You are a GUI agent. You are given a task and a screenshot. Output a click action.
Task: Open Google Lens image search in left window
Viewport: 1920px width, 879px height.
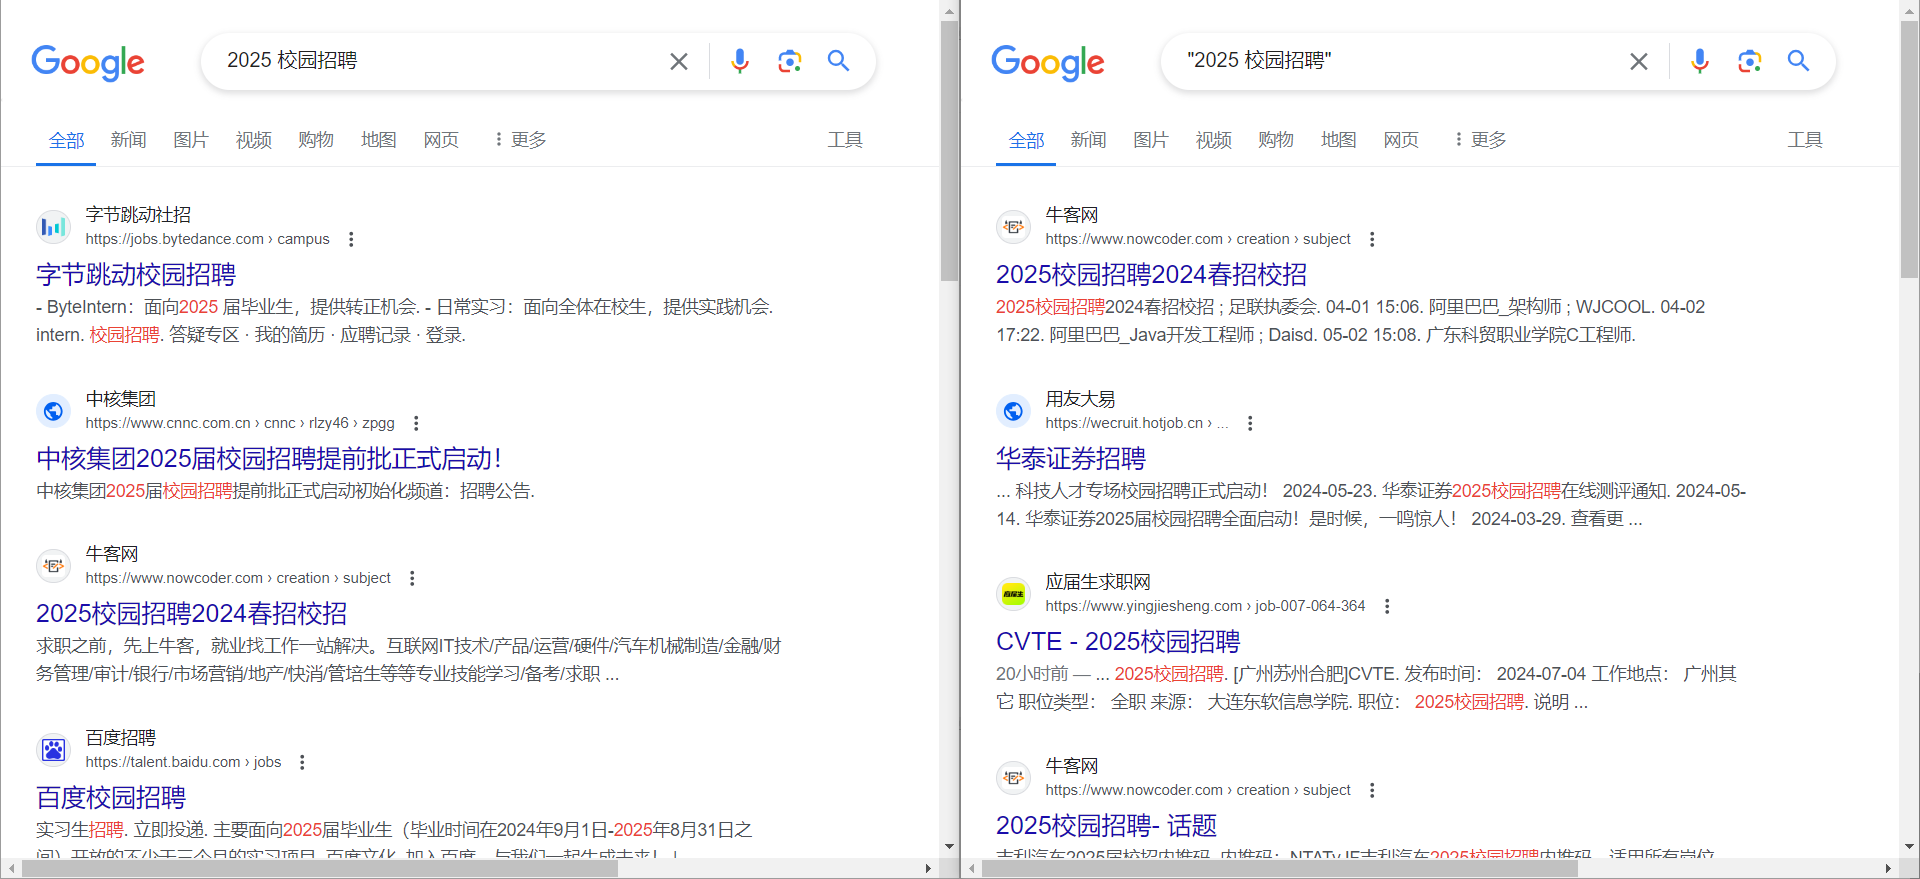[790, 62]
